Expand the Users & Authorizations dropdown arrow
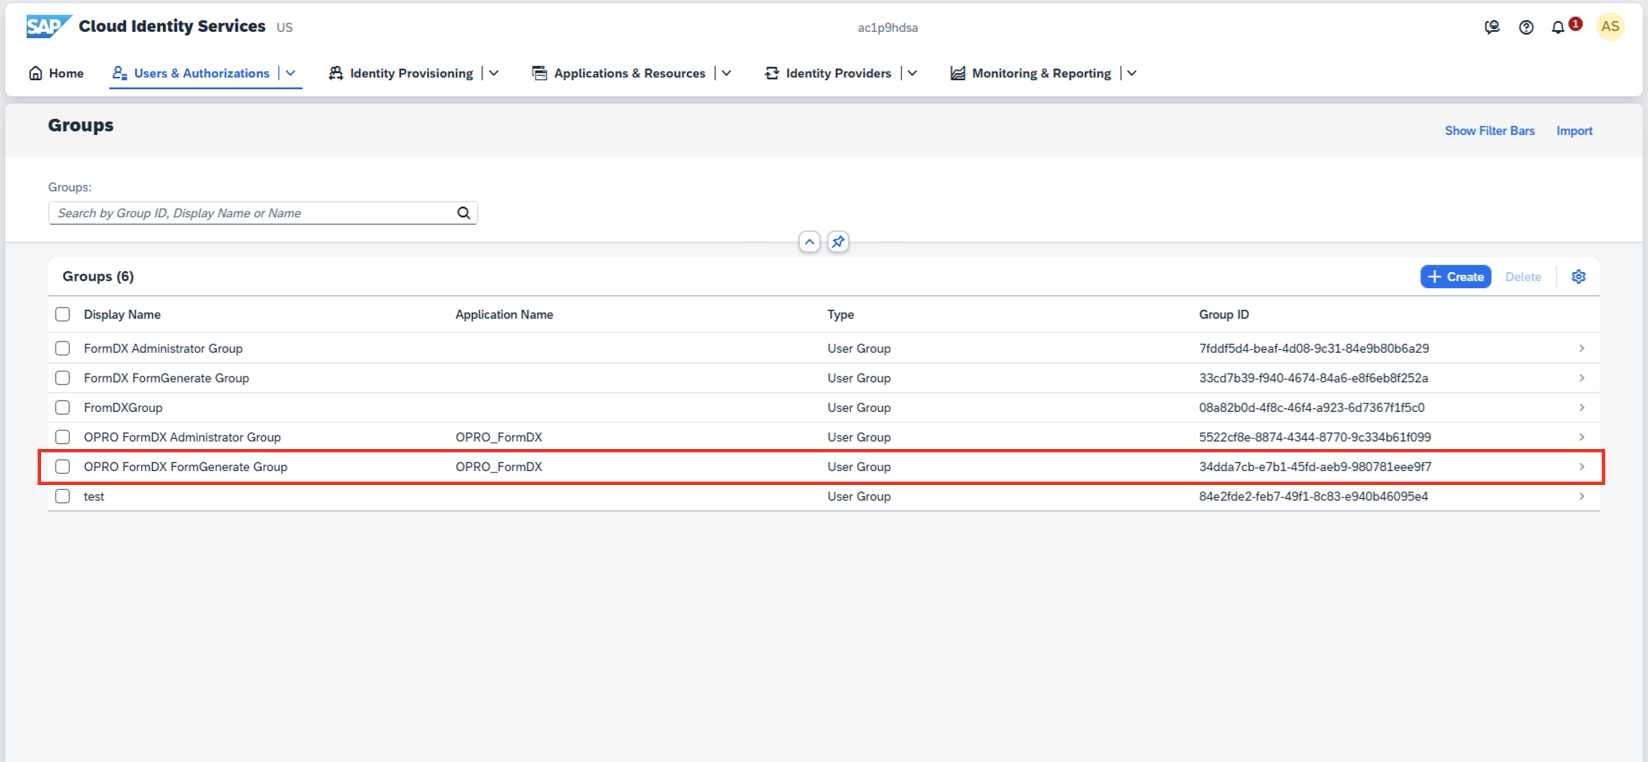Screen dimensions: 1648x762 (x=291, y=73)
